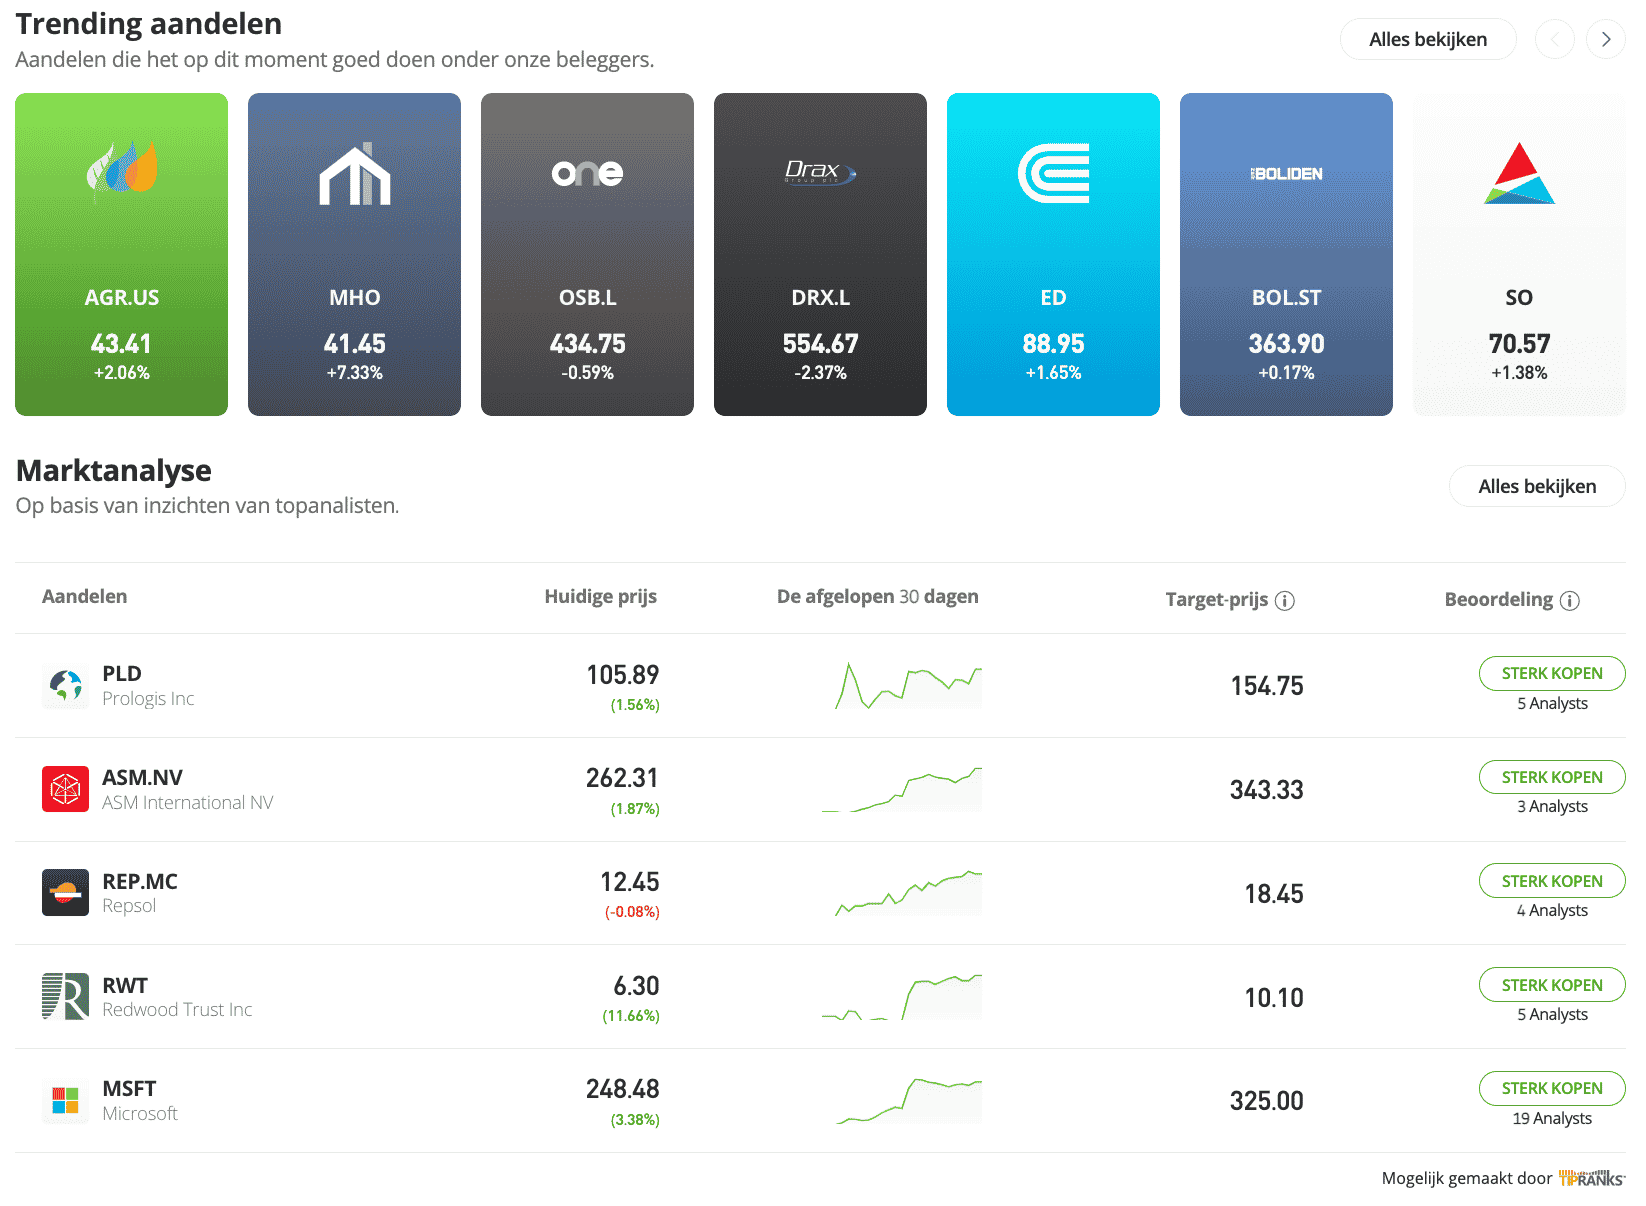This screenshot has width=1646, height=1206.
Task: Click the Drax logo on DRX.L card
Action: pos(820,171)
